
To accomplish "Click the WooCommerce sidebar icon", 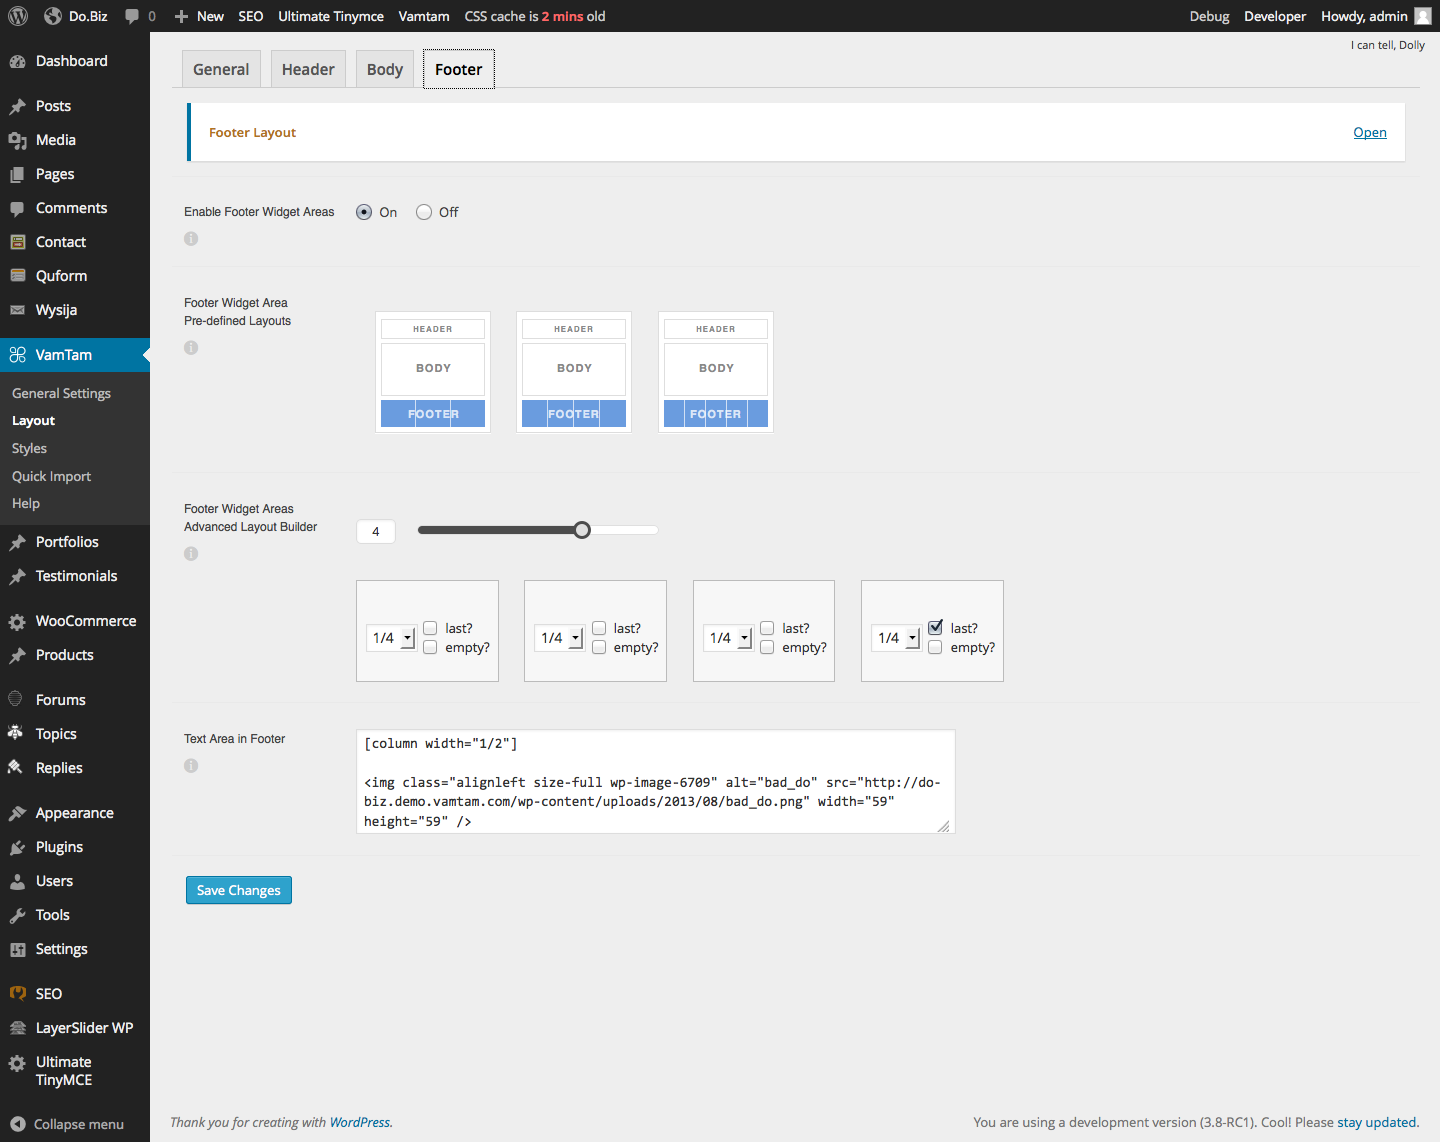I will (x=17, y=621).
